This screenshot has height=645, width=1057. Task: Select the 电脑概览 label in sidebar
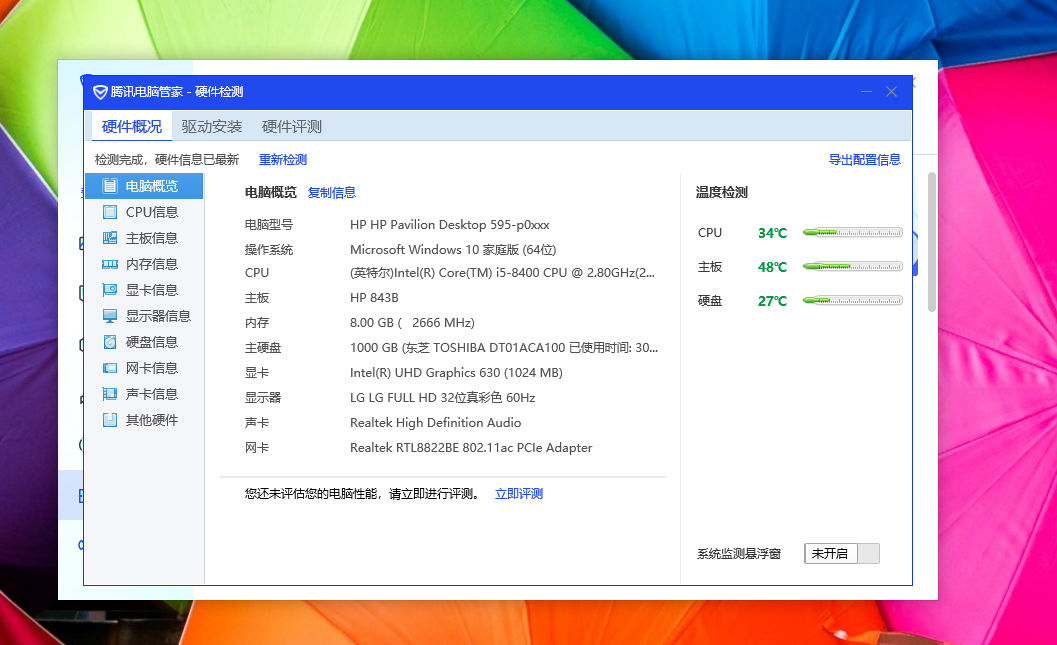(152, 186)
